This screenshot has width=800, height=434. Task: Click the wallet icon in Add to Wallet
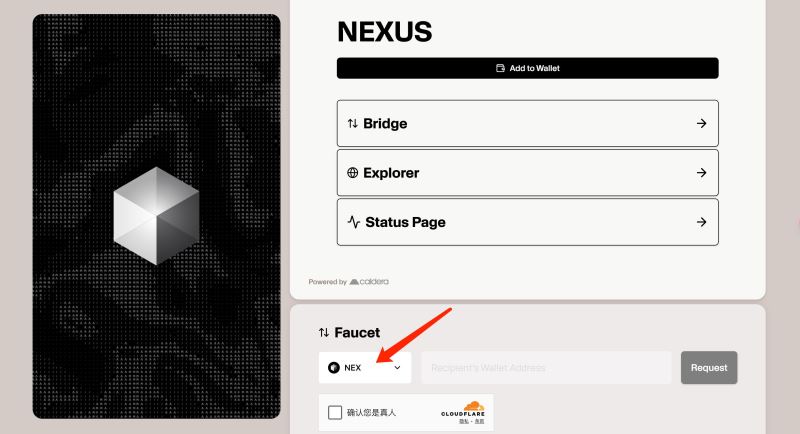click(500, 68)
